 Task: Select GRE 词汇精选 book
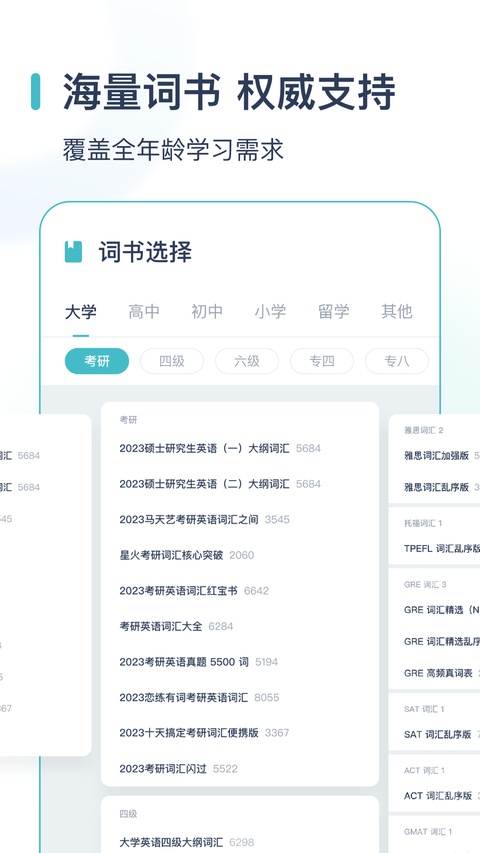click(442, 610)
